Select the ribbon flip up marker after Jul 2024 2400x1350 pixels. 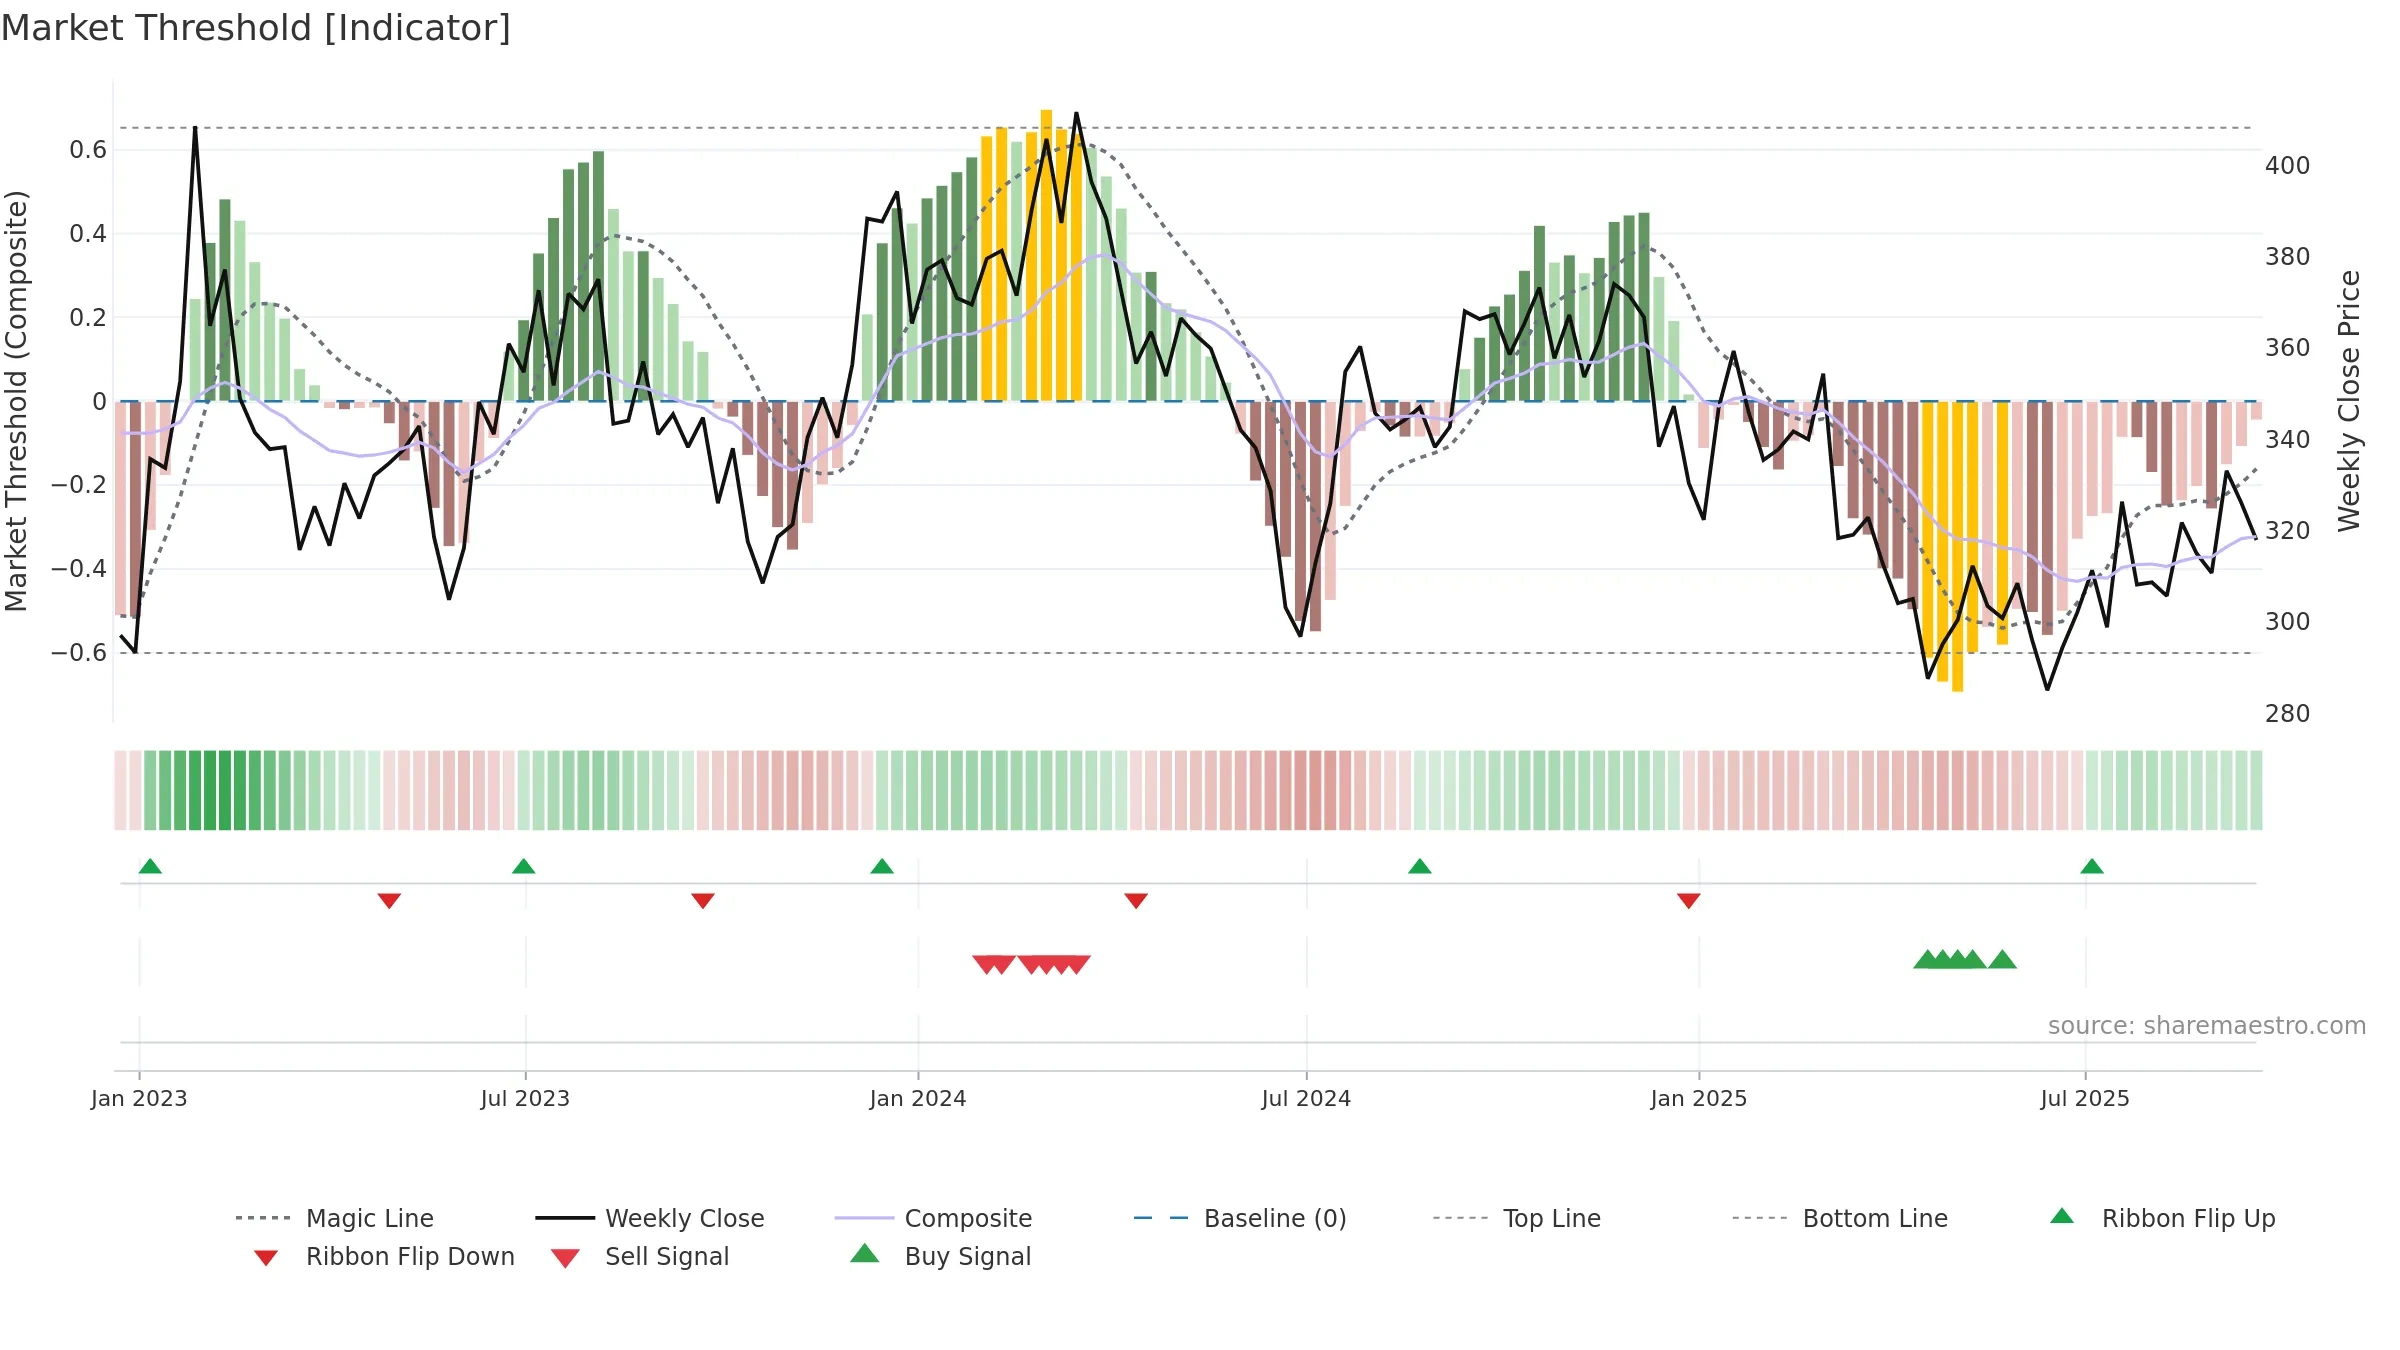[1420, 866]
